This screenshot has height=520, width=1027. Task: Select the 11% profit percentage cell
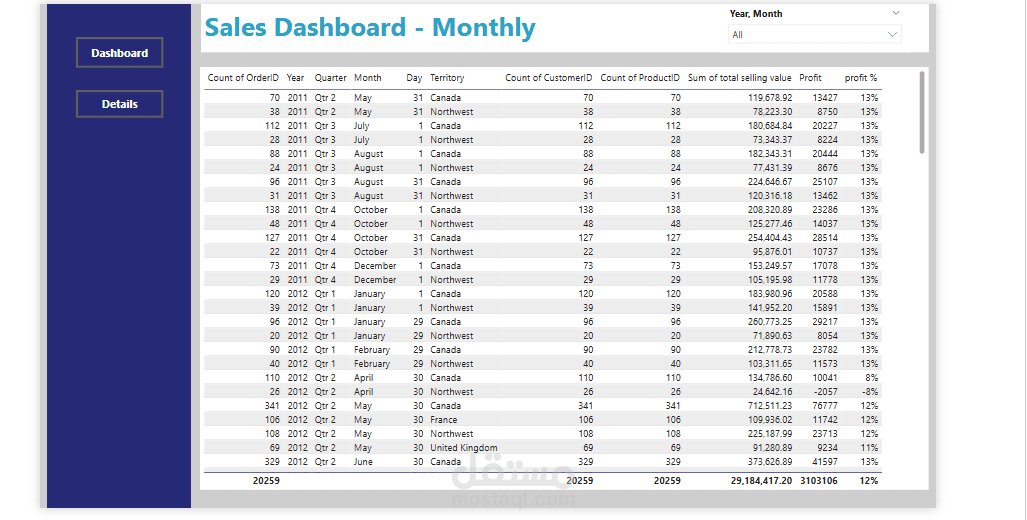tap(870, 448)
